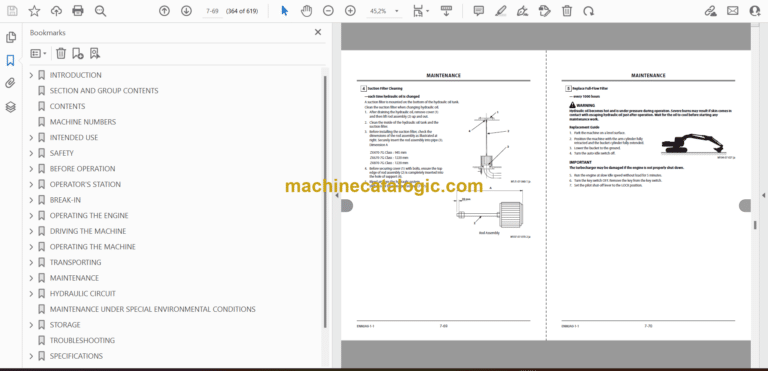Expand the OPERATOR'S STATION bookmark
Viewport: 768px width, 371px height.
pyautogui.click(x=31, y=184)
